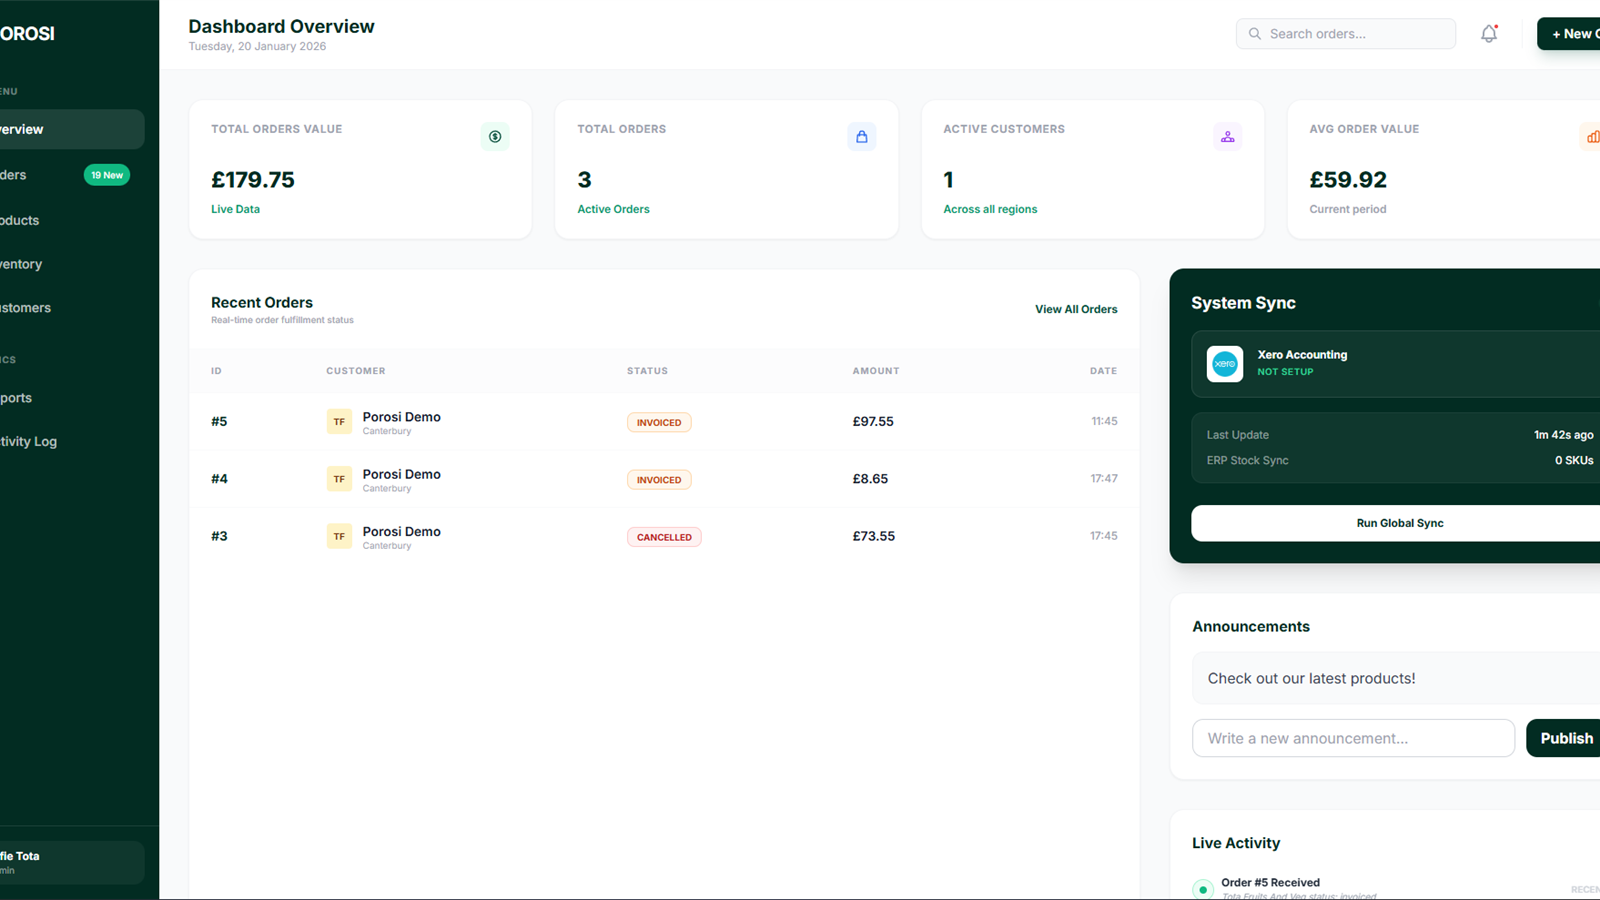Publish the announcement
Image resolution: width=1600 pixels, height=900 pixels.
[1563, 738]
